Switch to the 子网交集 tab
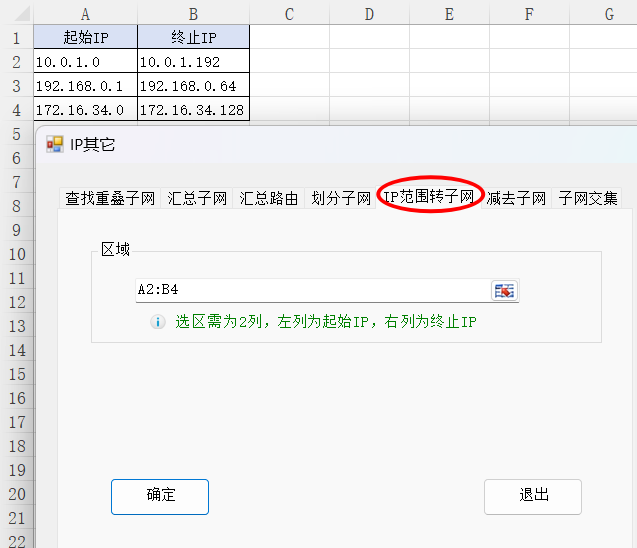Screen dimensions: 637x548 (x=587, y=198)
